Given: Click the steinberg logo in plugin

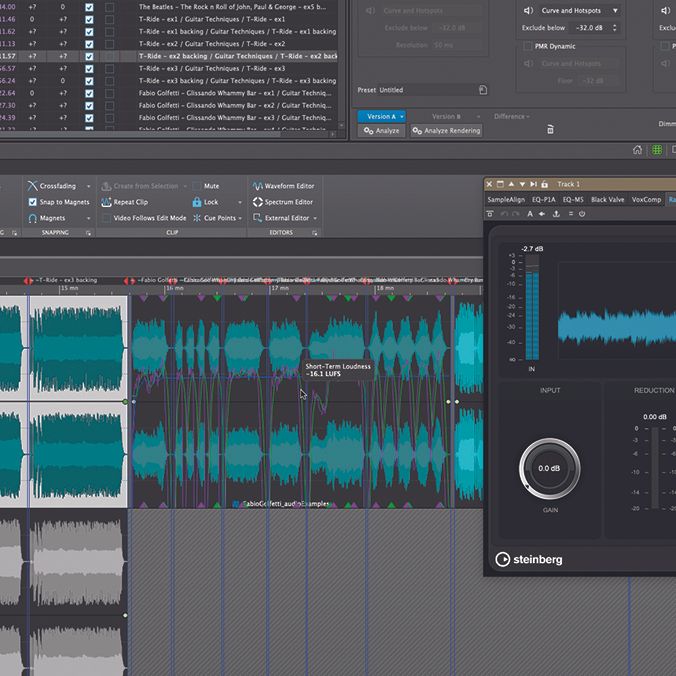Looking at the screenshot, I should coord(529,559).
